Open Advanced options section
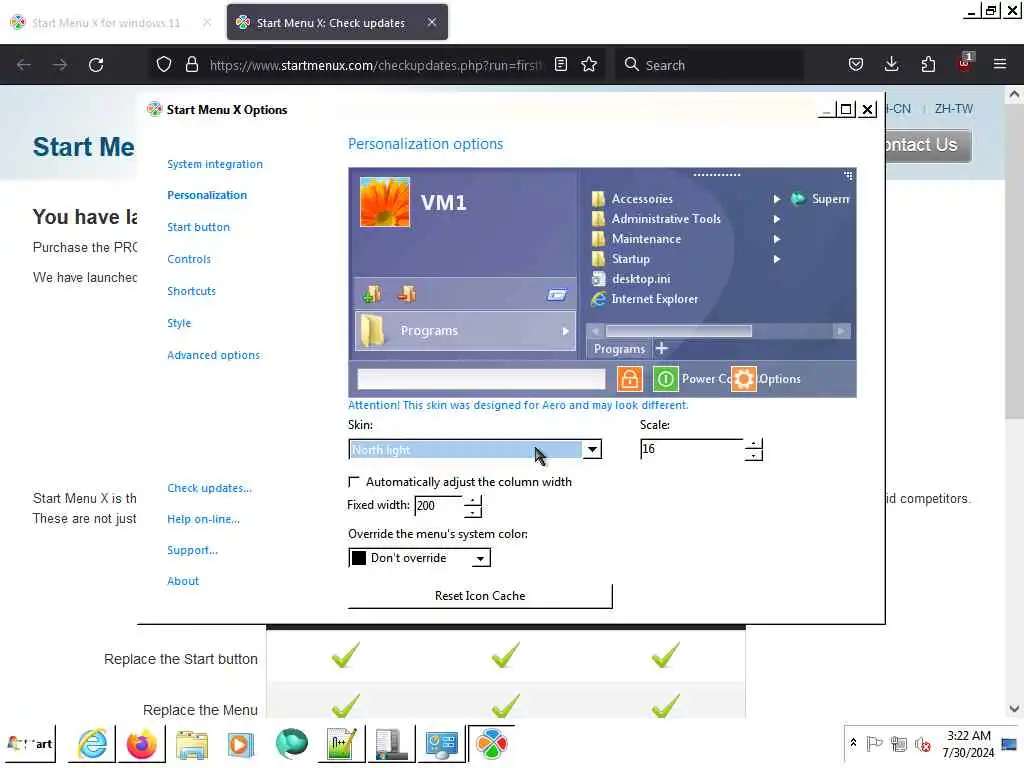Viewport: 1024px width, 768px height. (x=214, y=355)
